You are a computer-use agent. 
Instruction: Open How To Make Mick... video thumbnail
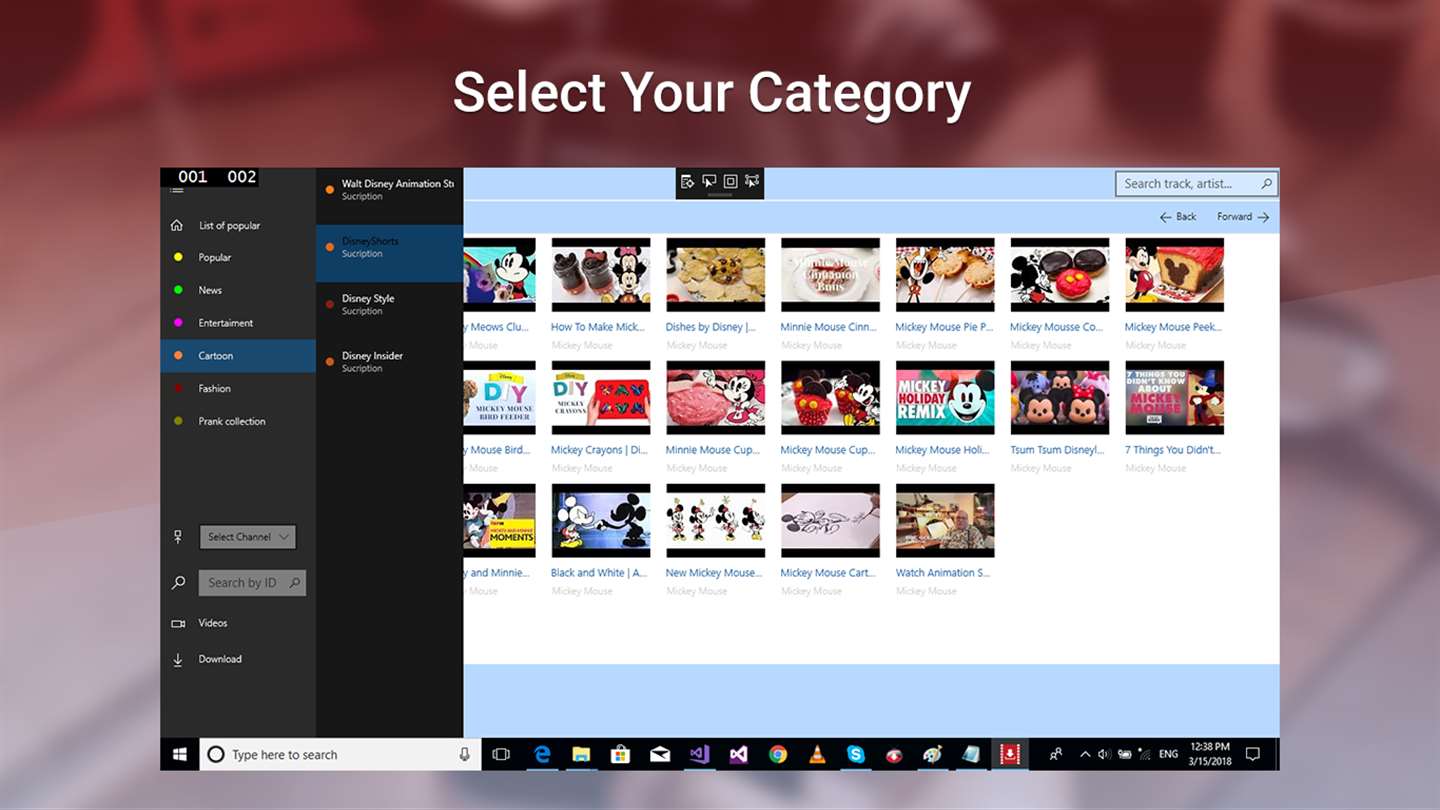pyautogui.click(x=601, y=275)
